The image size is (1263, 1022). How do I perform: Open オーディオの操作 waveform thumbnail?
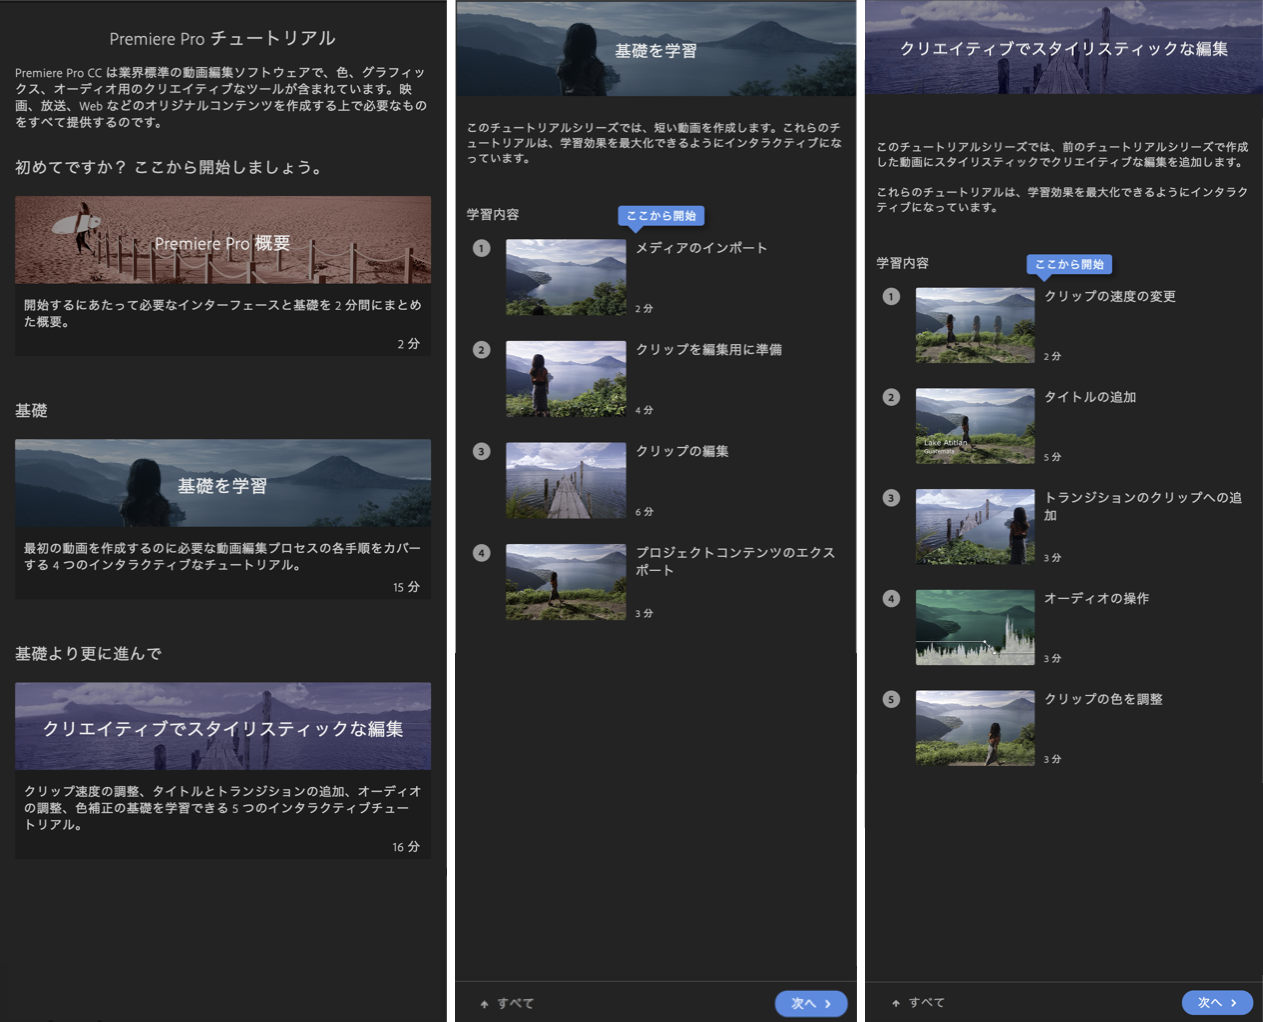click(x=975, y=627)
